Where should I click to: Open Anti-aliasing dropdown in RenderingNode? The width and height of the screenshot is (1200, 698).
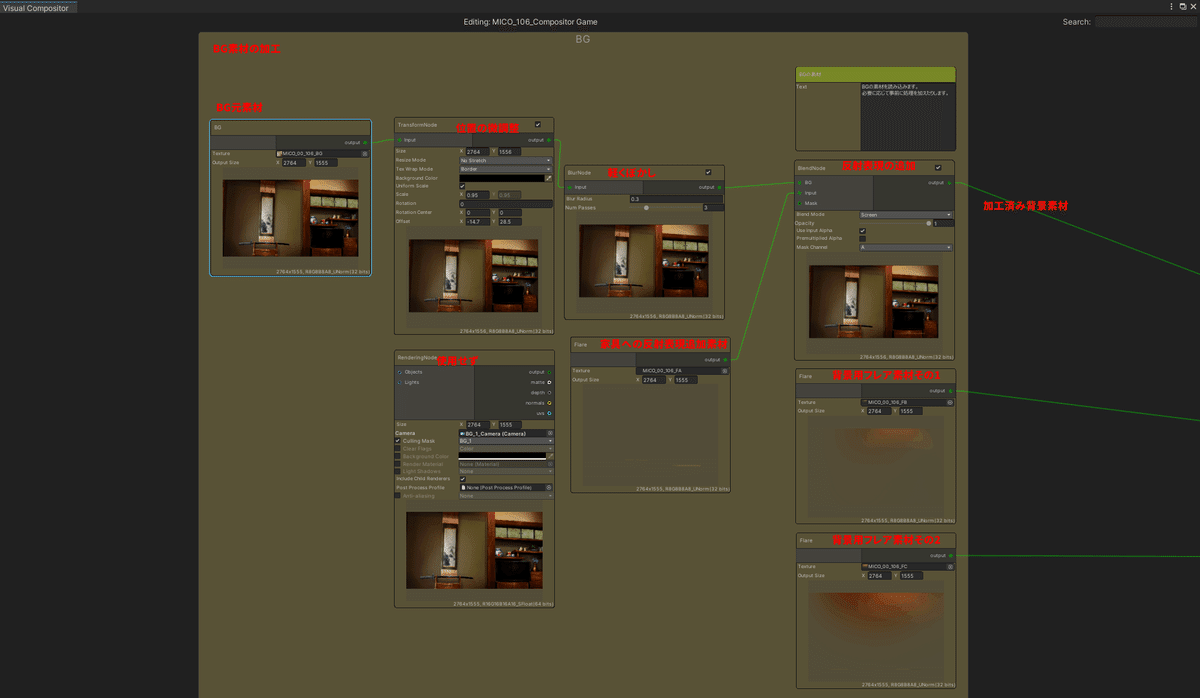[x=505, y=496]
